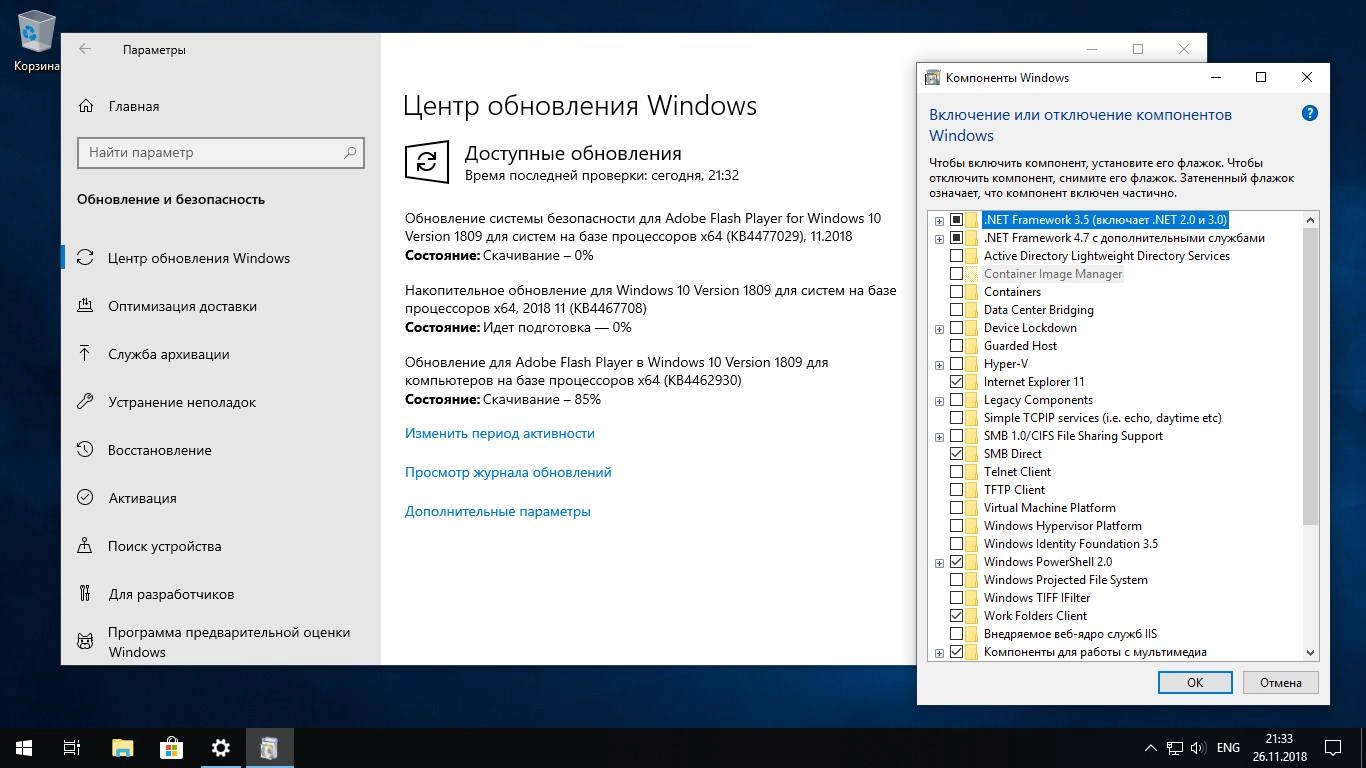This screenshot has width=1366, height=768.
Task: Select the Windows Identity Foundation 3.5 row
Action: tap(1071, 544)
